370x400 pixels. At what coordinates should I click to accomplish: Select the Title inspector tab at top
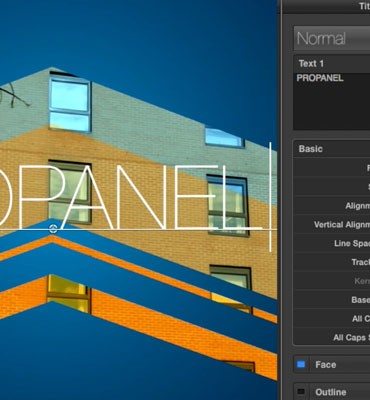(364, 6)
